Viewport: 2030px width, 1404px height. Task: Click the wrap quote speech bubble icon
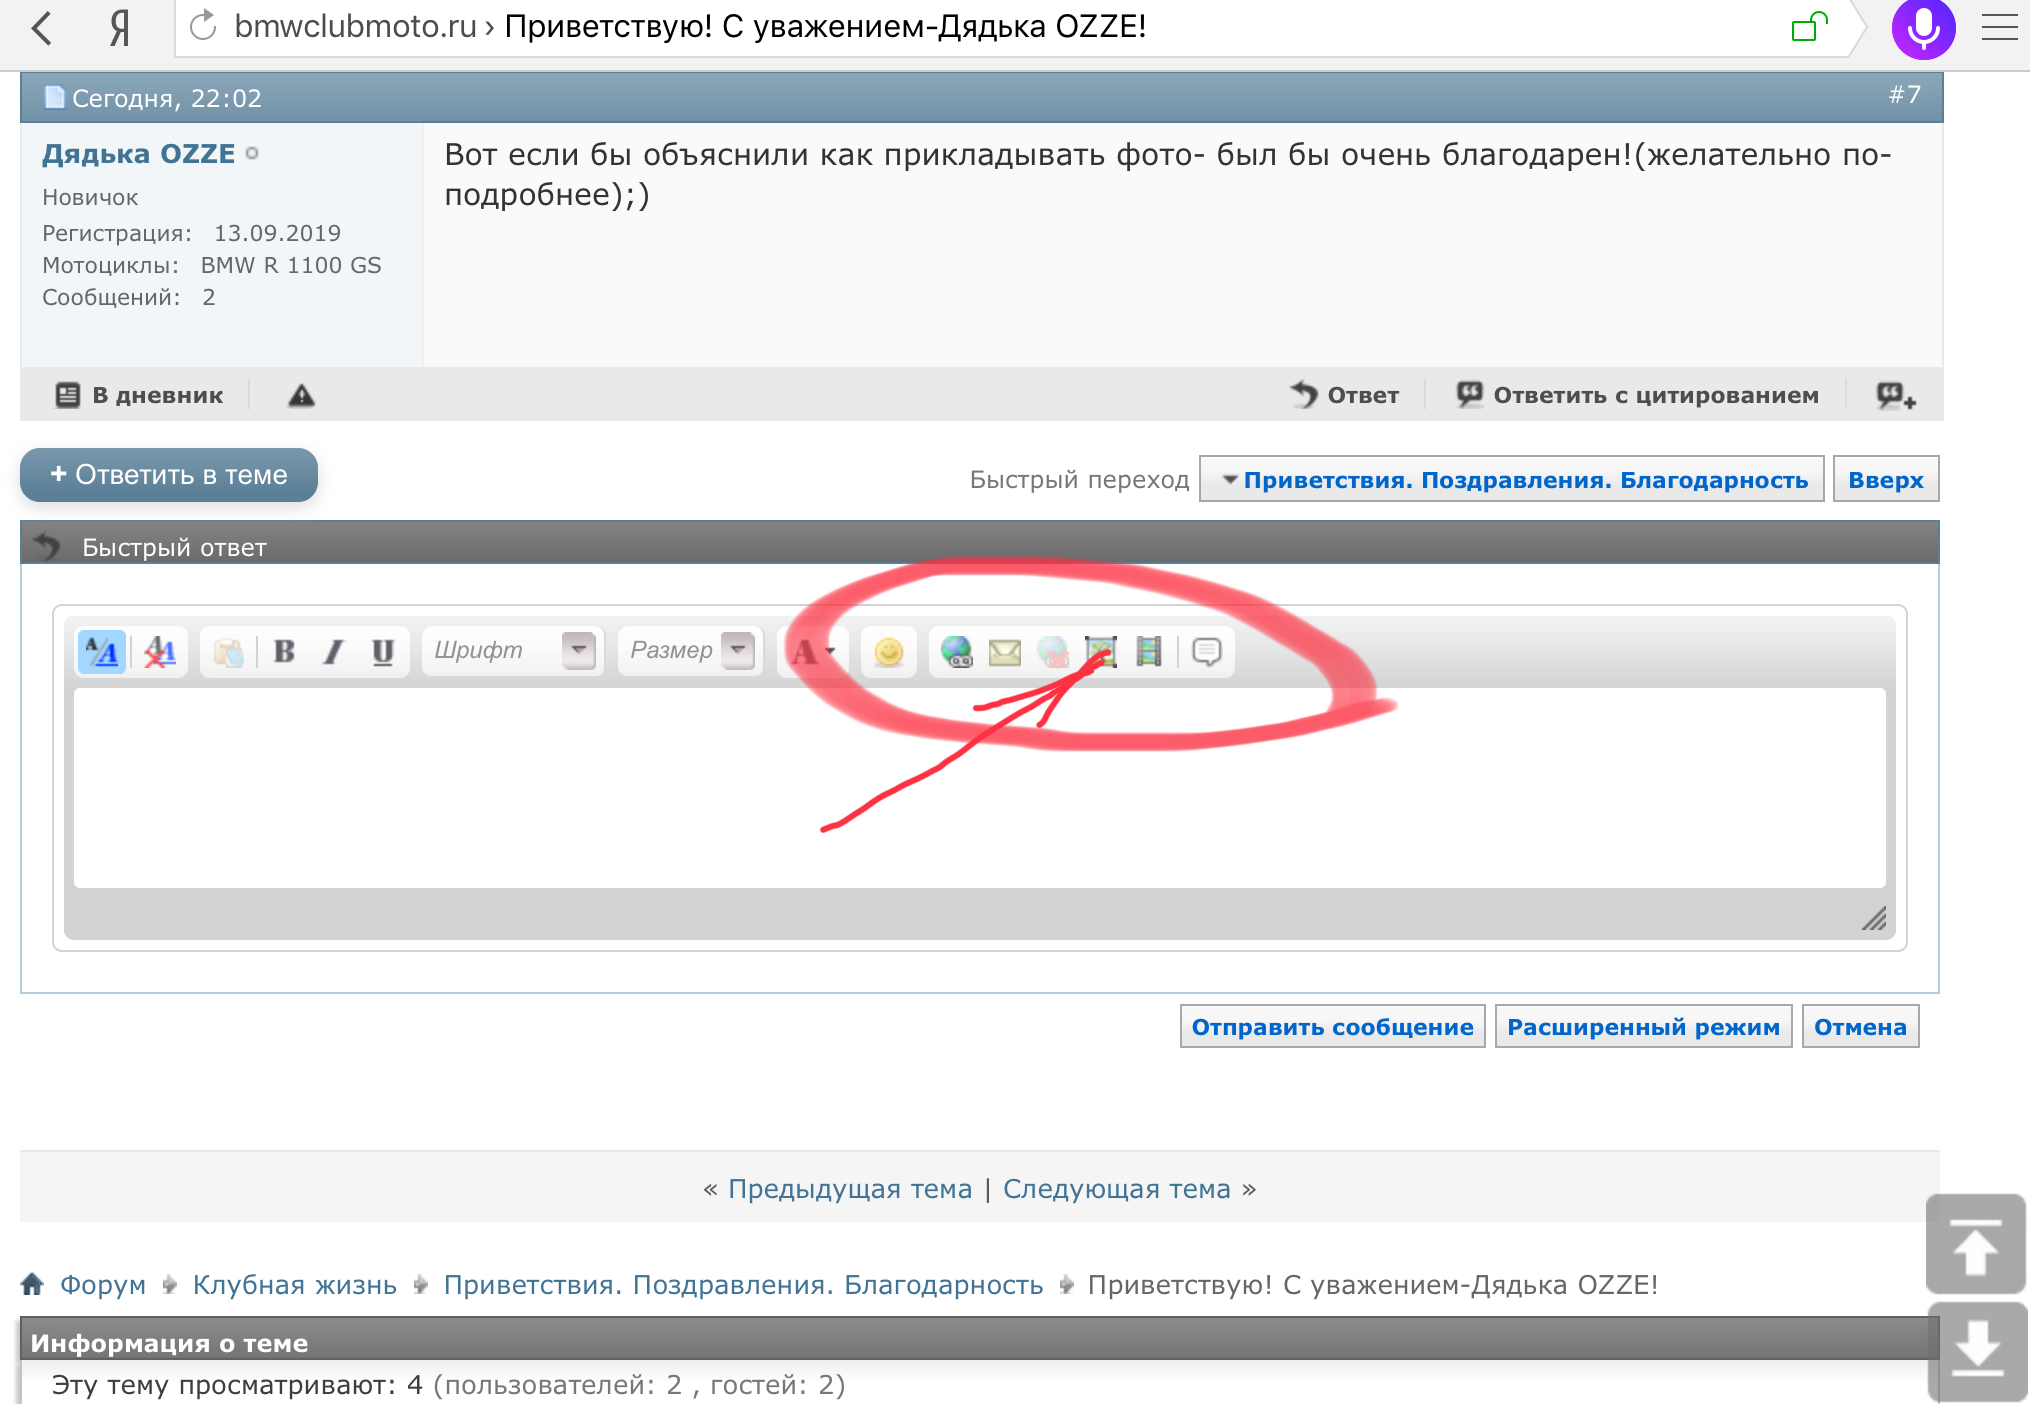pyautogui.click(x=1207, y=652)
